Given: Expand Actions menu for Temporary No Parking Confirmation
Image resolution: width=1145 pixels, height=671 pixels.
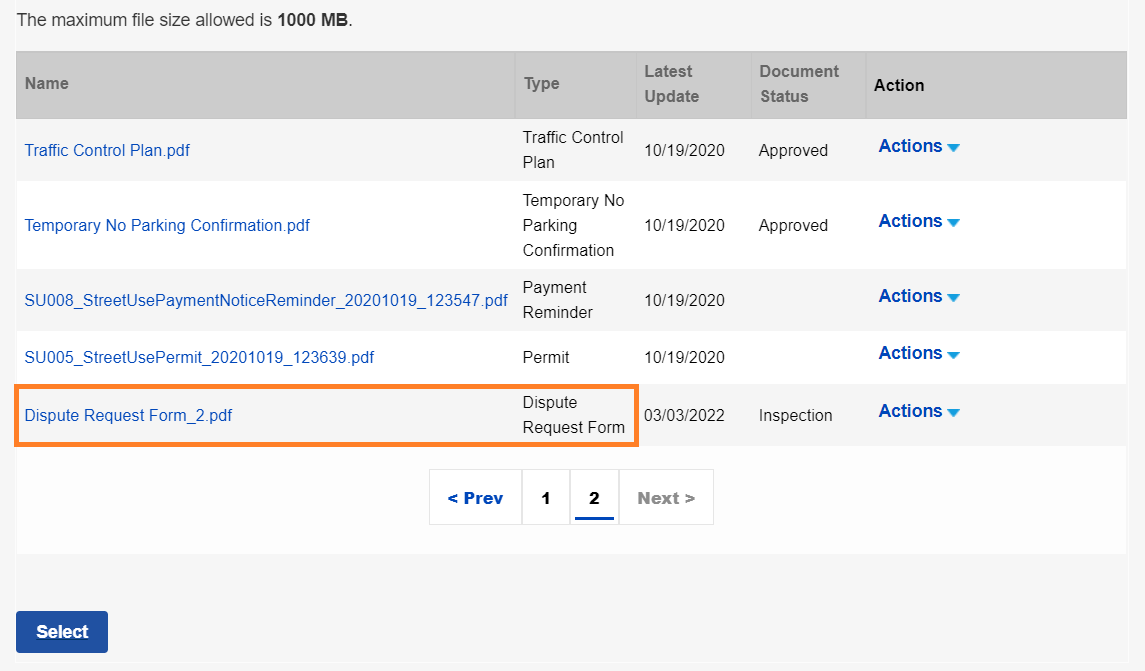Looking at the screenshot, I should [x=918, y=222].
